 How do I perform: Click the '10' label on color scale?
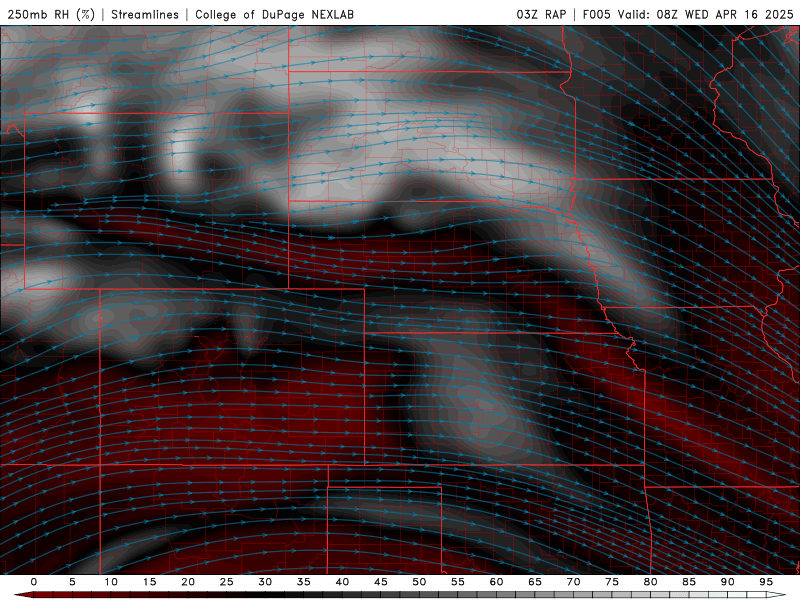tap(111, 582)
